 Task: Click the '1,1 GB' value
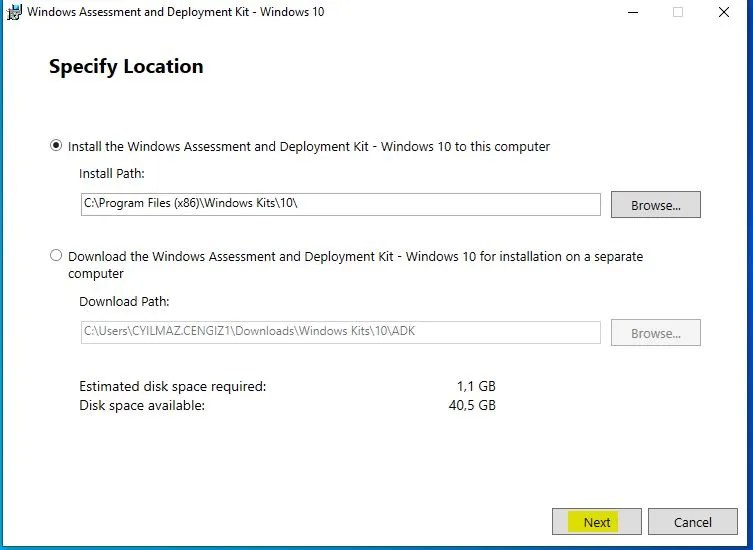pyautogui.click(x=476, y=386)
